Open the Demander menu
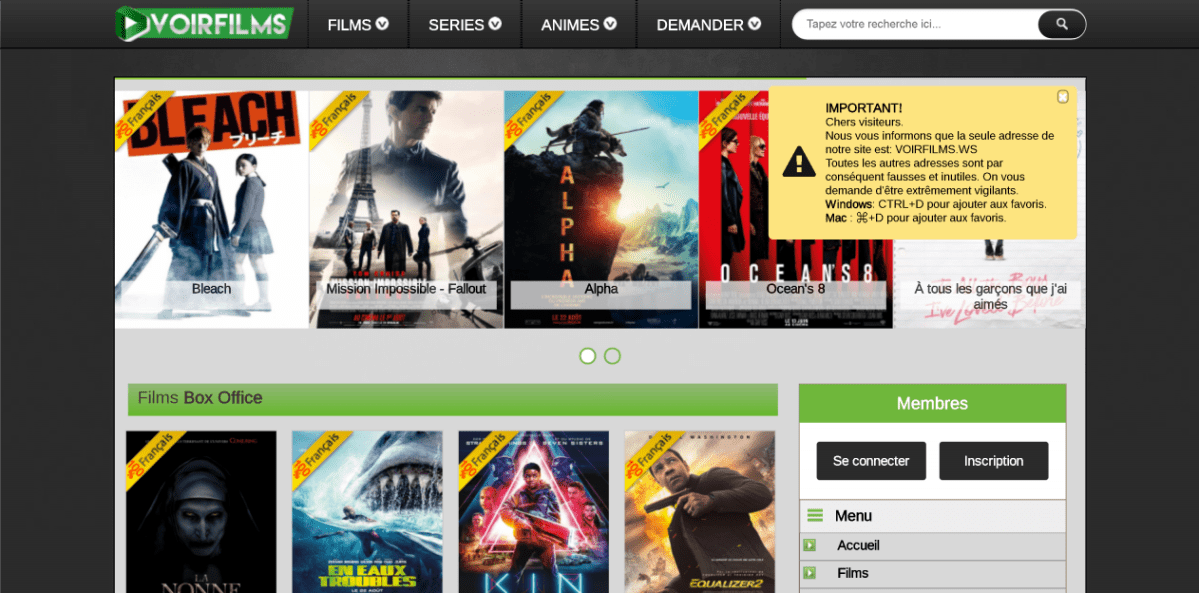This screenshot has width=1199, height=593. coord(708,25)
